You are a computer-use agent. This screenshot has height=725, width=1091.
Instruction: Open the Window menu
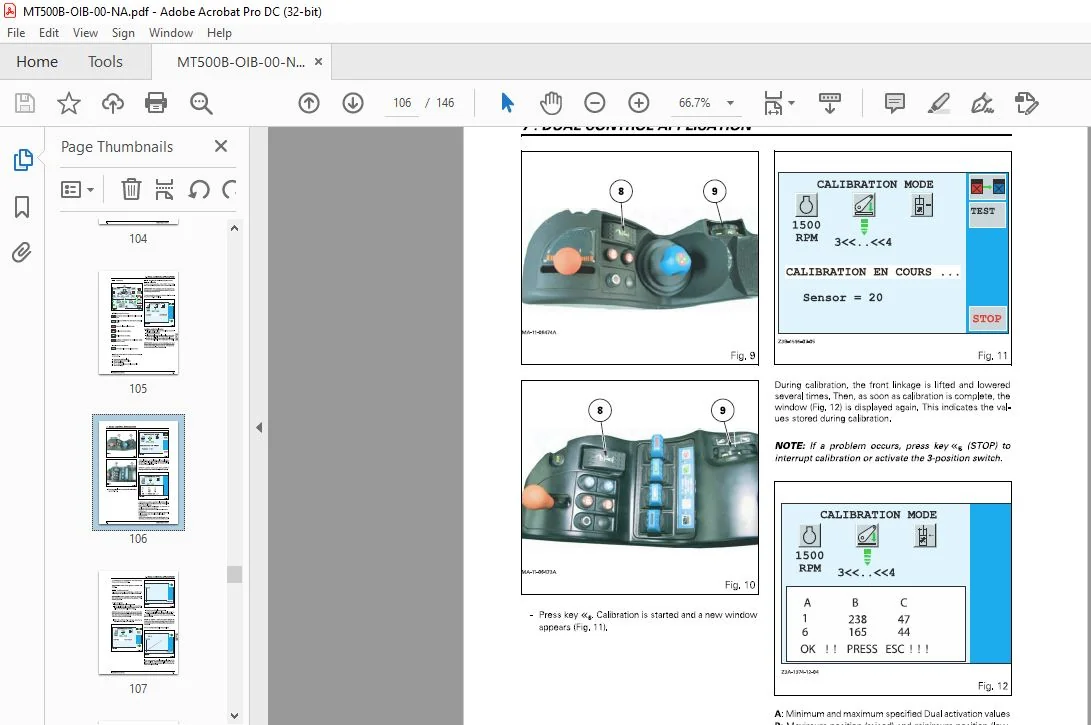tap(170, 33)
